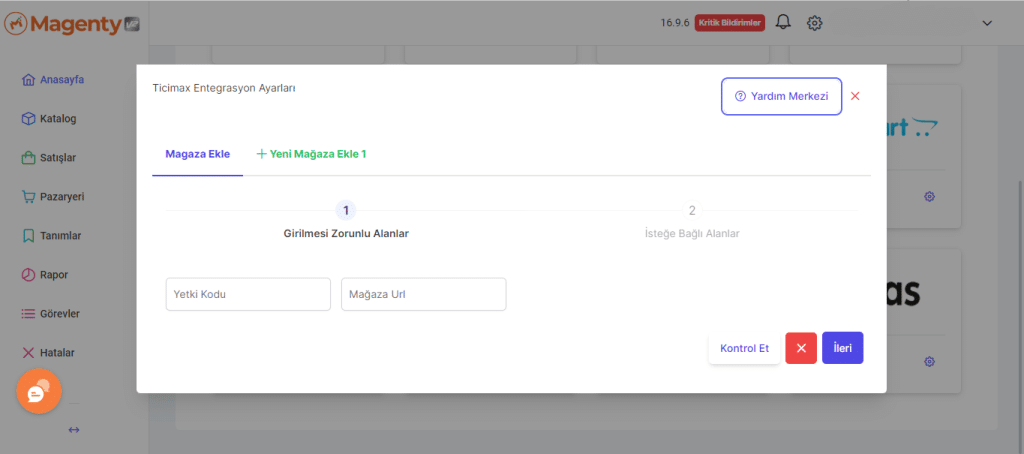Click the Kontrol Et button
Image resolution: width=1024 pixels, height=454 pixels.
[744, 348]
